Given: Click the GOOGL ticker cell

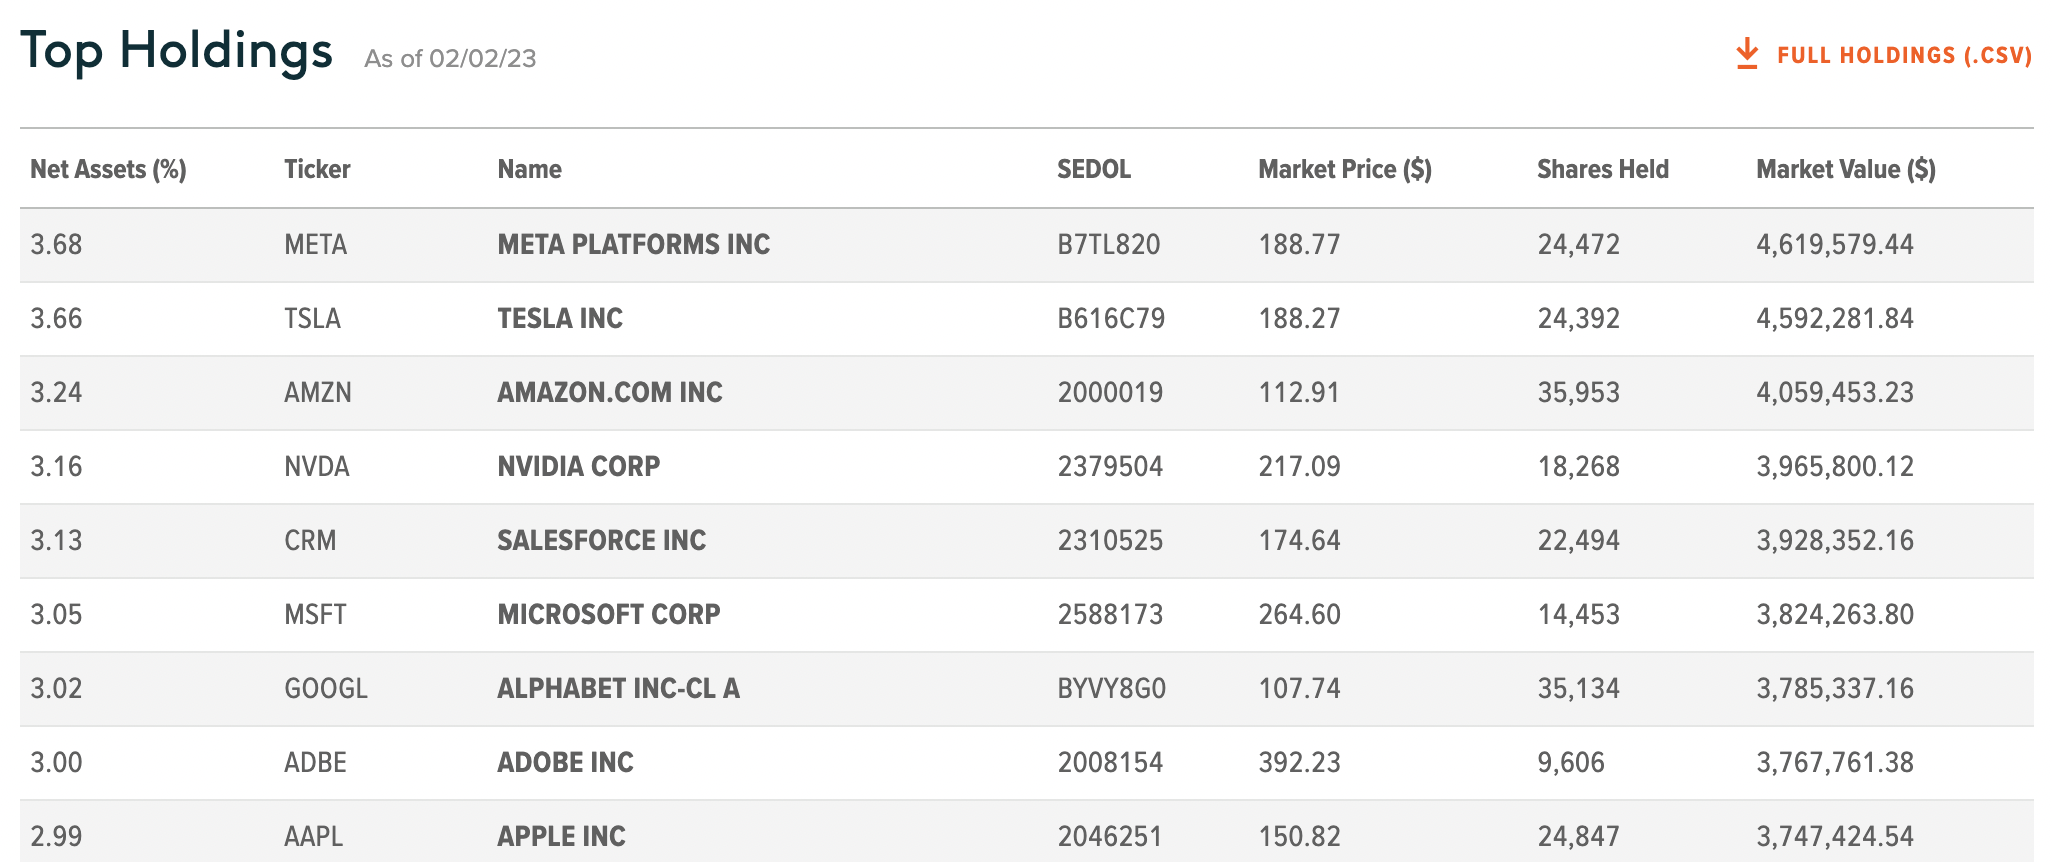Looking at the screenshot, I should pos(326,688).
